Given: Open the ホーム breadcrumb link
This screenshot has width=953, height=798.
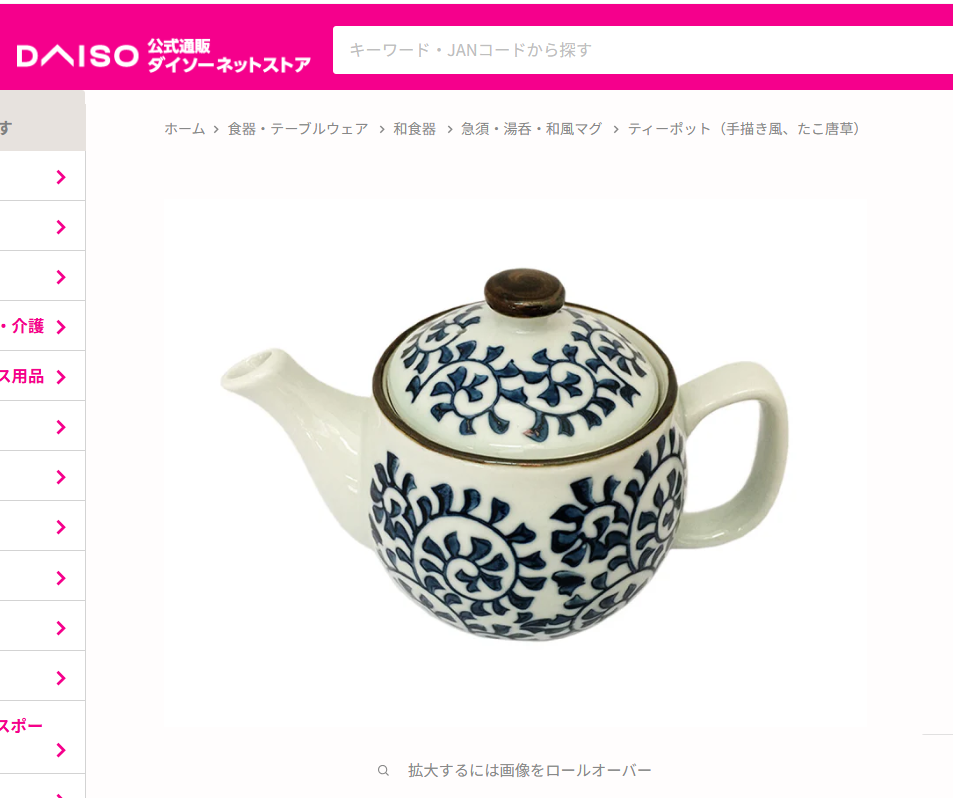Looking at the screenshot, I should click(185, 129).
